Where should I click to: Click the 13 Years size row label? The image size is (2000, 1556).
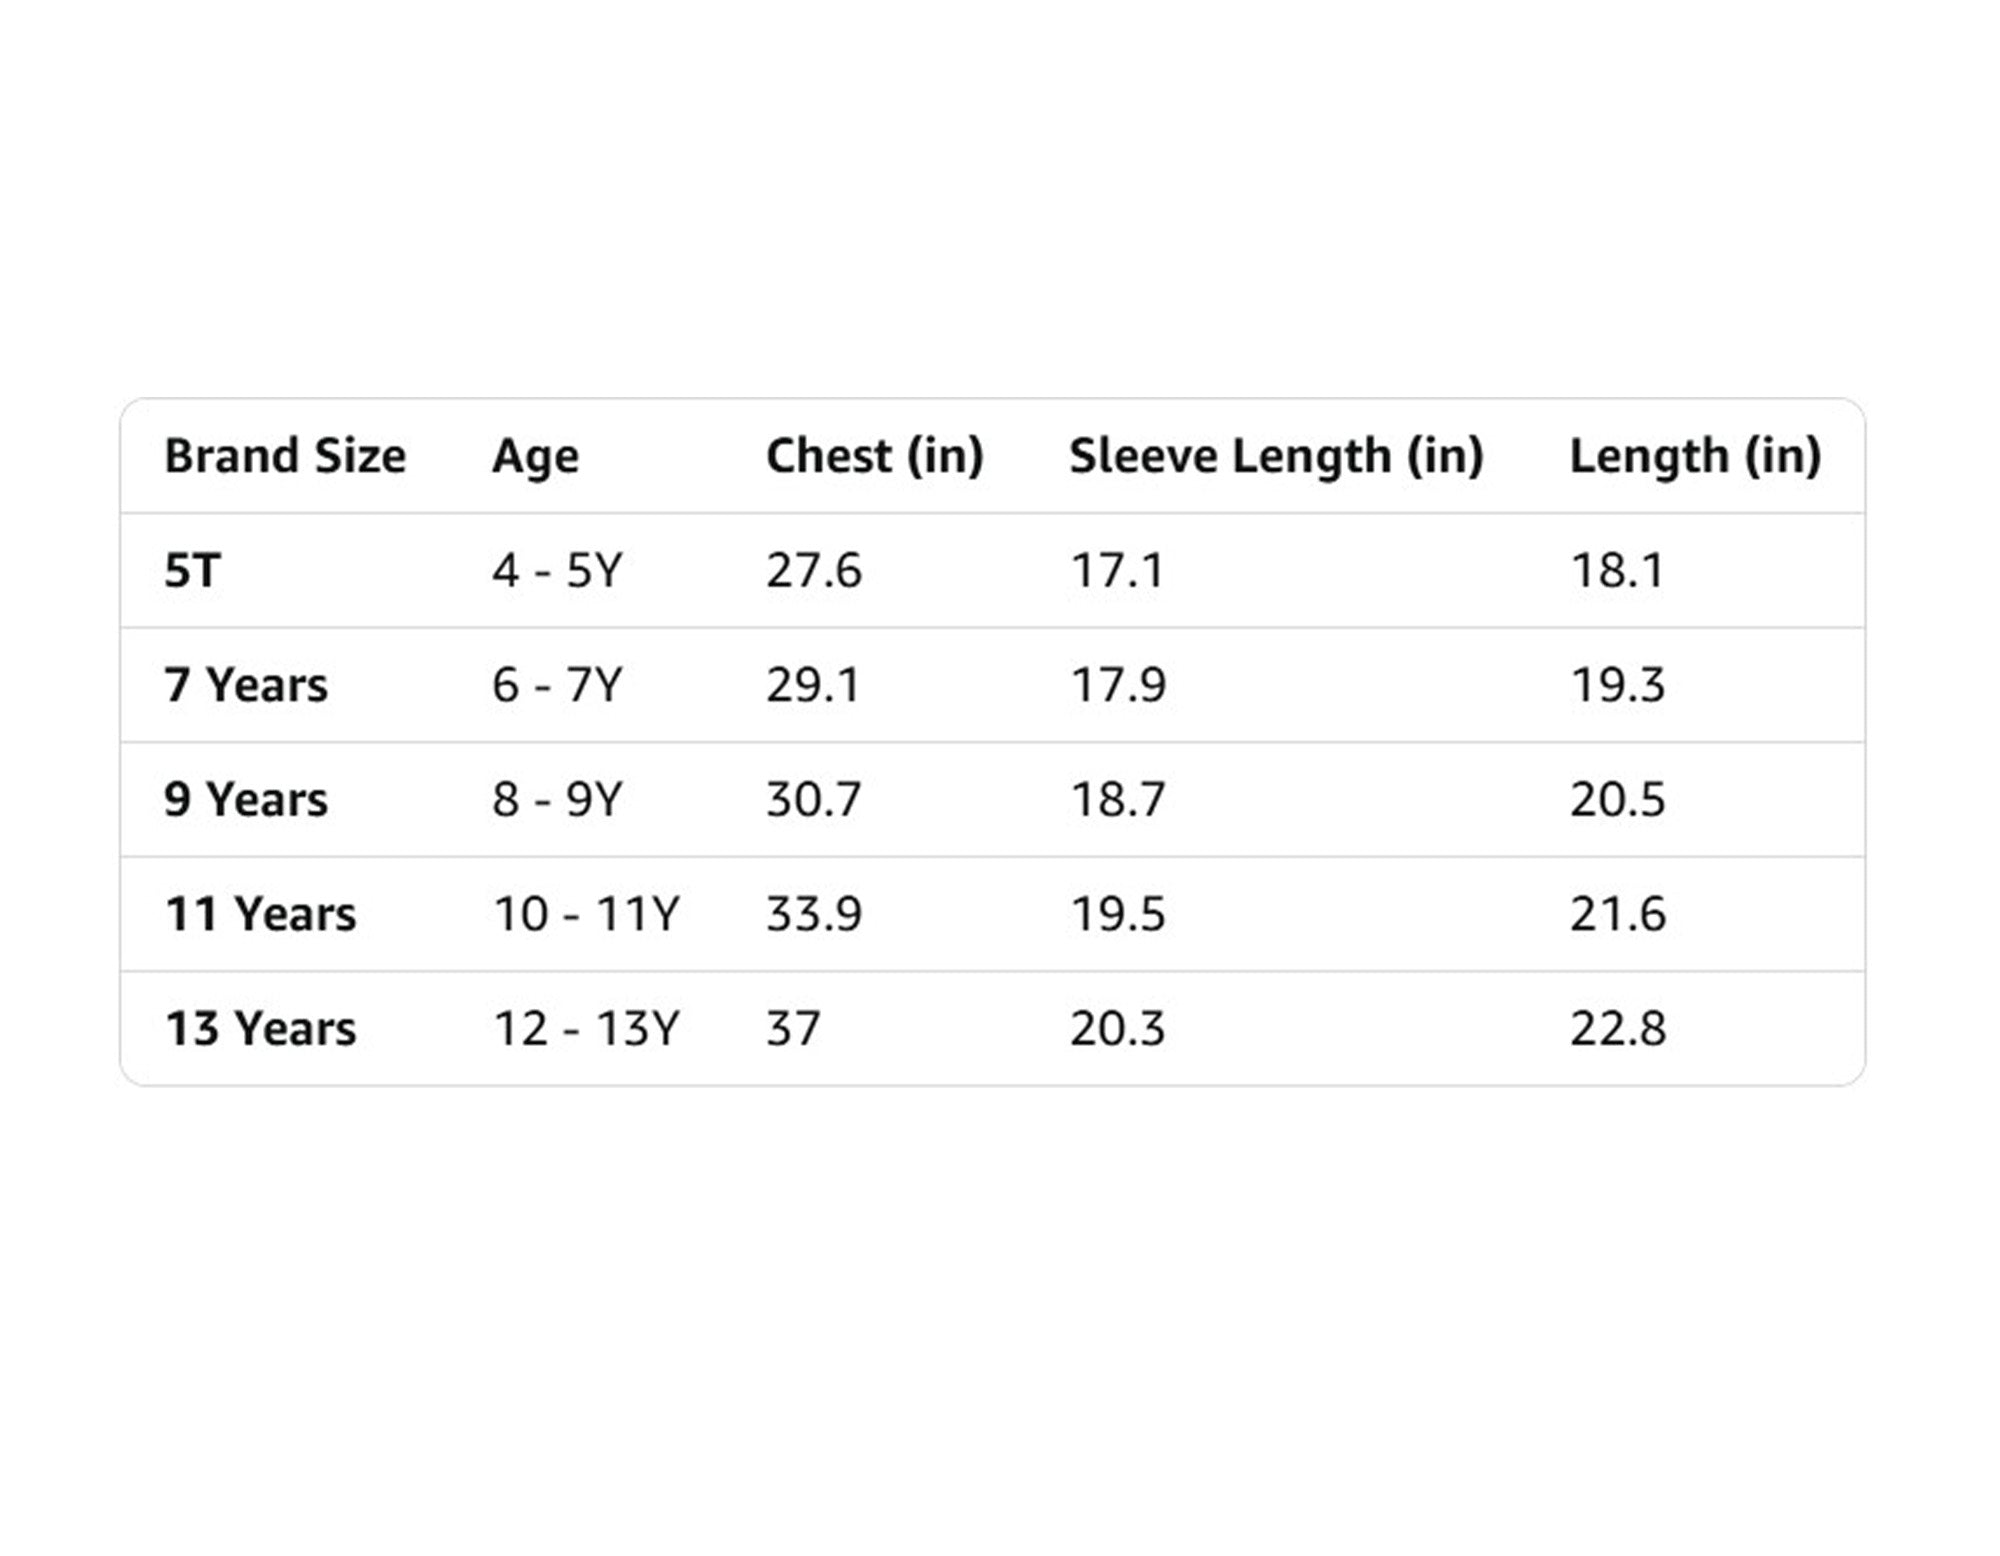click(x=260, y=1028)
